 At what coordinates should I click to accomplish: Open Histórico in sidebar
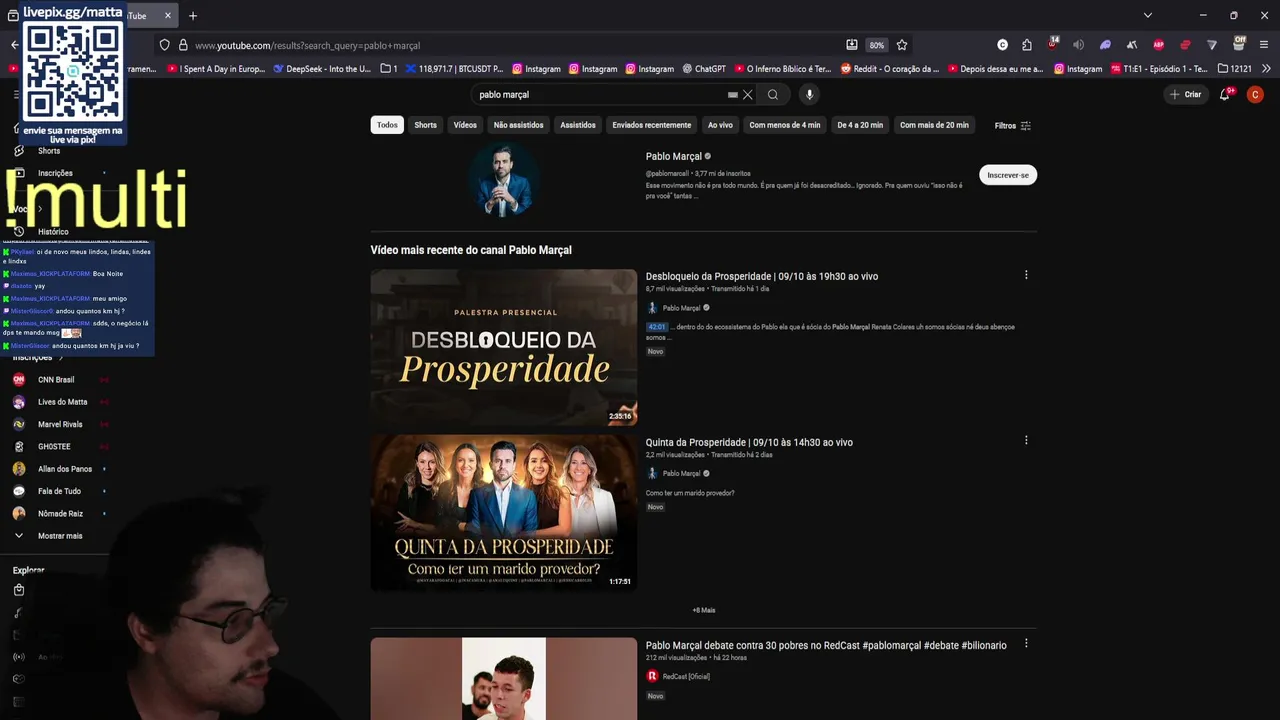coord(53,232)
